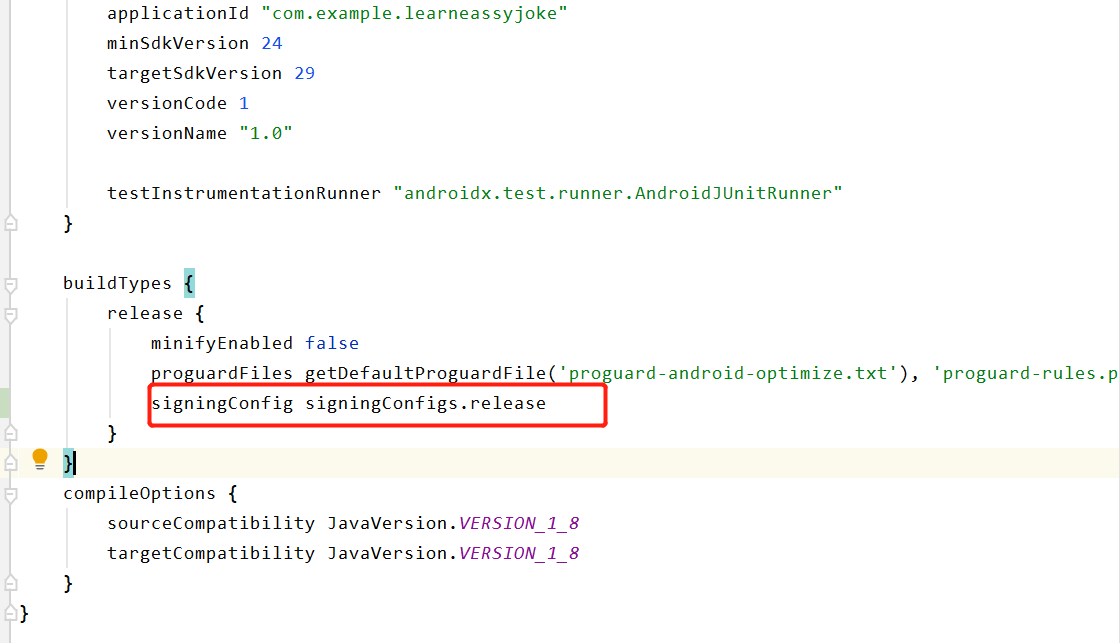Image resolution: width=1120 pixels, height=643 pixels.
Task: Collapse the compileOptions block via gutter arrow
Action: pos(11,493)
